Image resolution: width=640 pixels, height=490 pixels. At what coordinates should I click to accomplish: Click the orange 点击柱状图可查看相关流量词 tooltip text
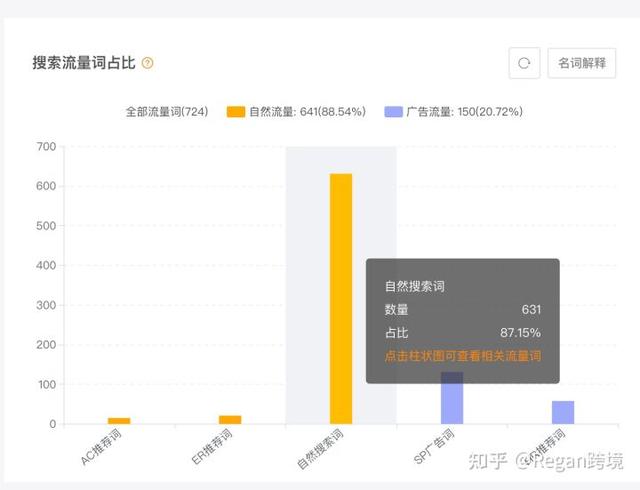[462, 357]
